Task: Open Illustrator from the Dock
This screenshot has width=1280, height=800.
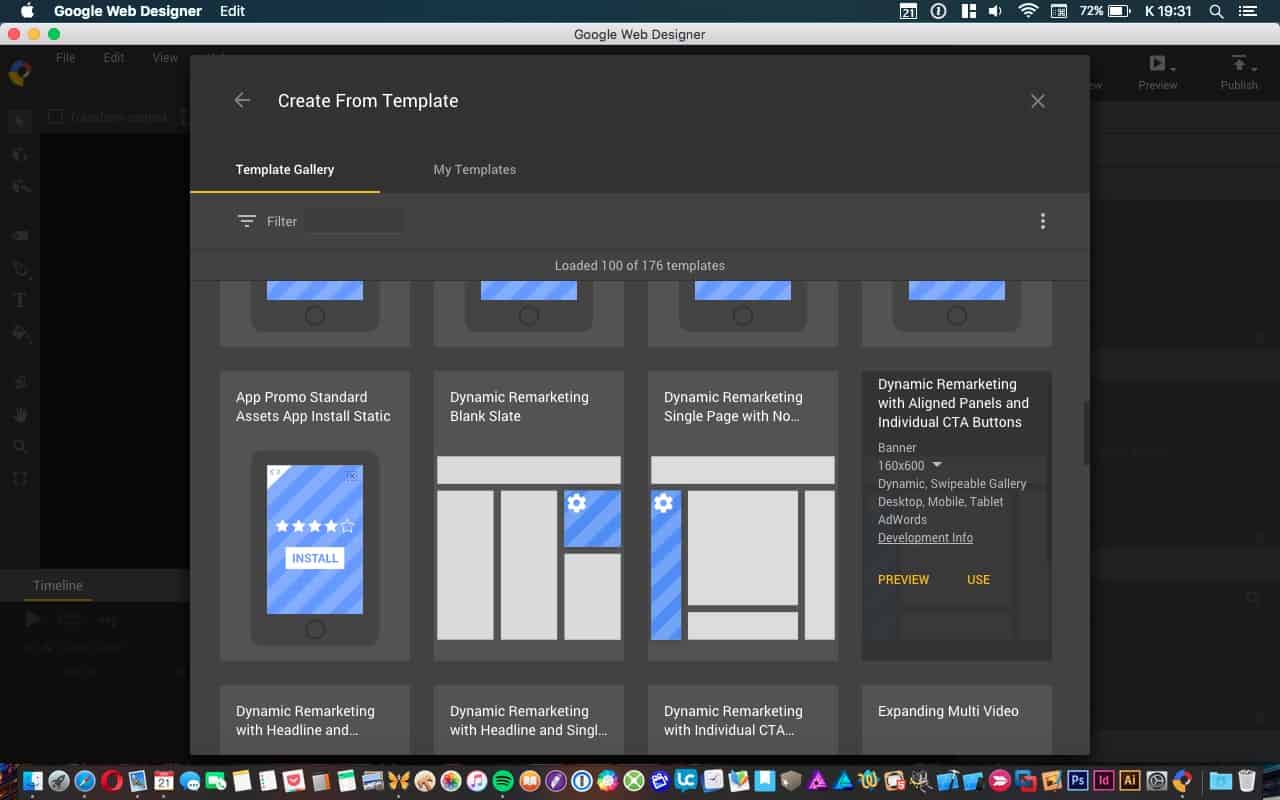Action: [x=1130, y=781]
